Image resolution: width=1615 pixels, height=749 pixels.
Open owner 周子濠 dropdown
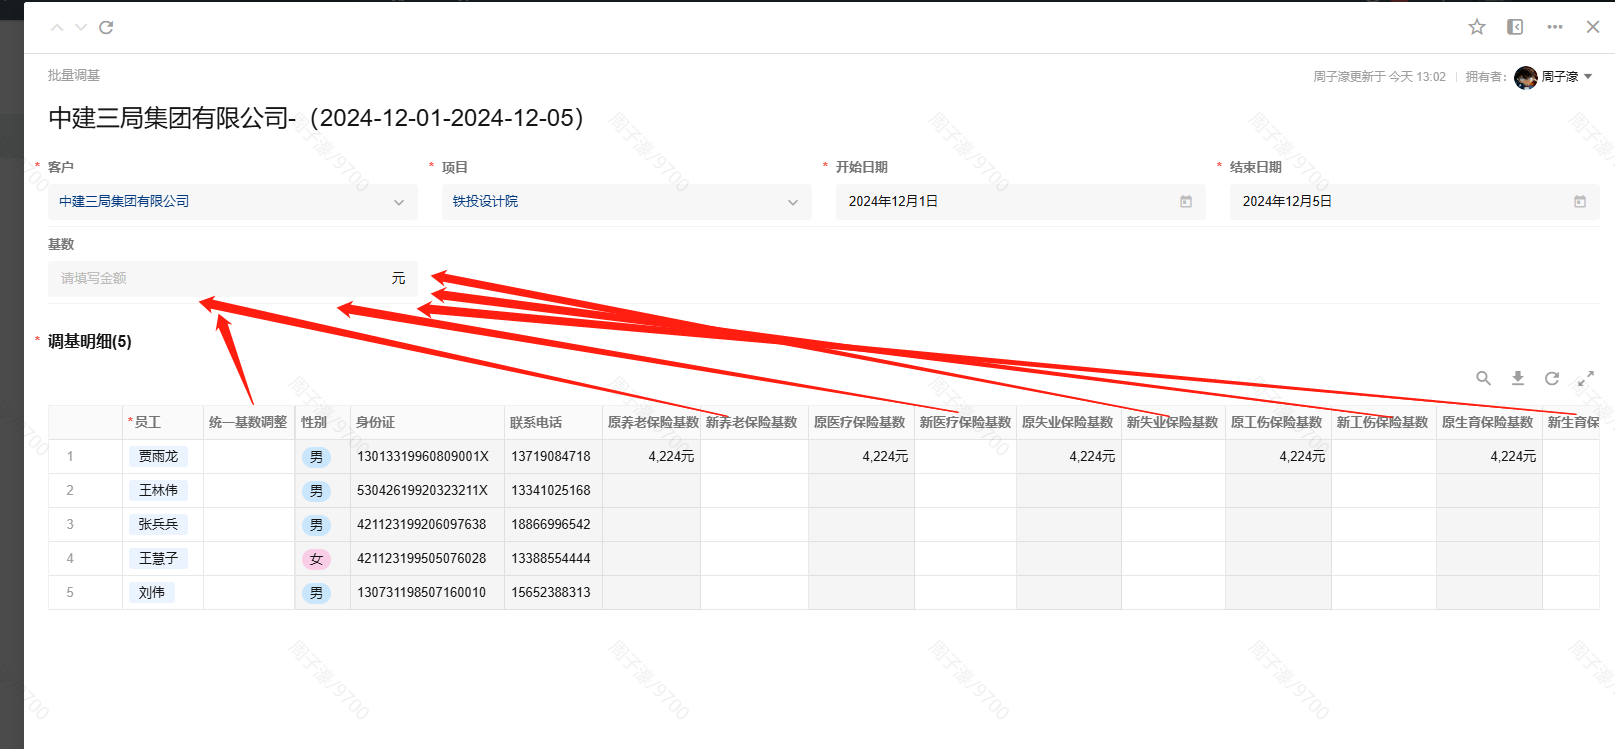(x=1588, y=77)
